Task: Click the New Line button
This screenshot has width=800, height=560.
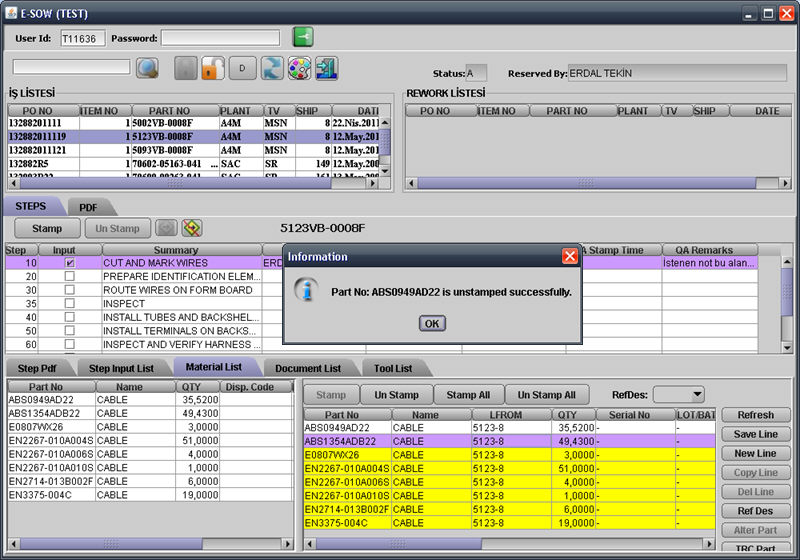Action: [x=756, y=453]
